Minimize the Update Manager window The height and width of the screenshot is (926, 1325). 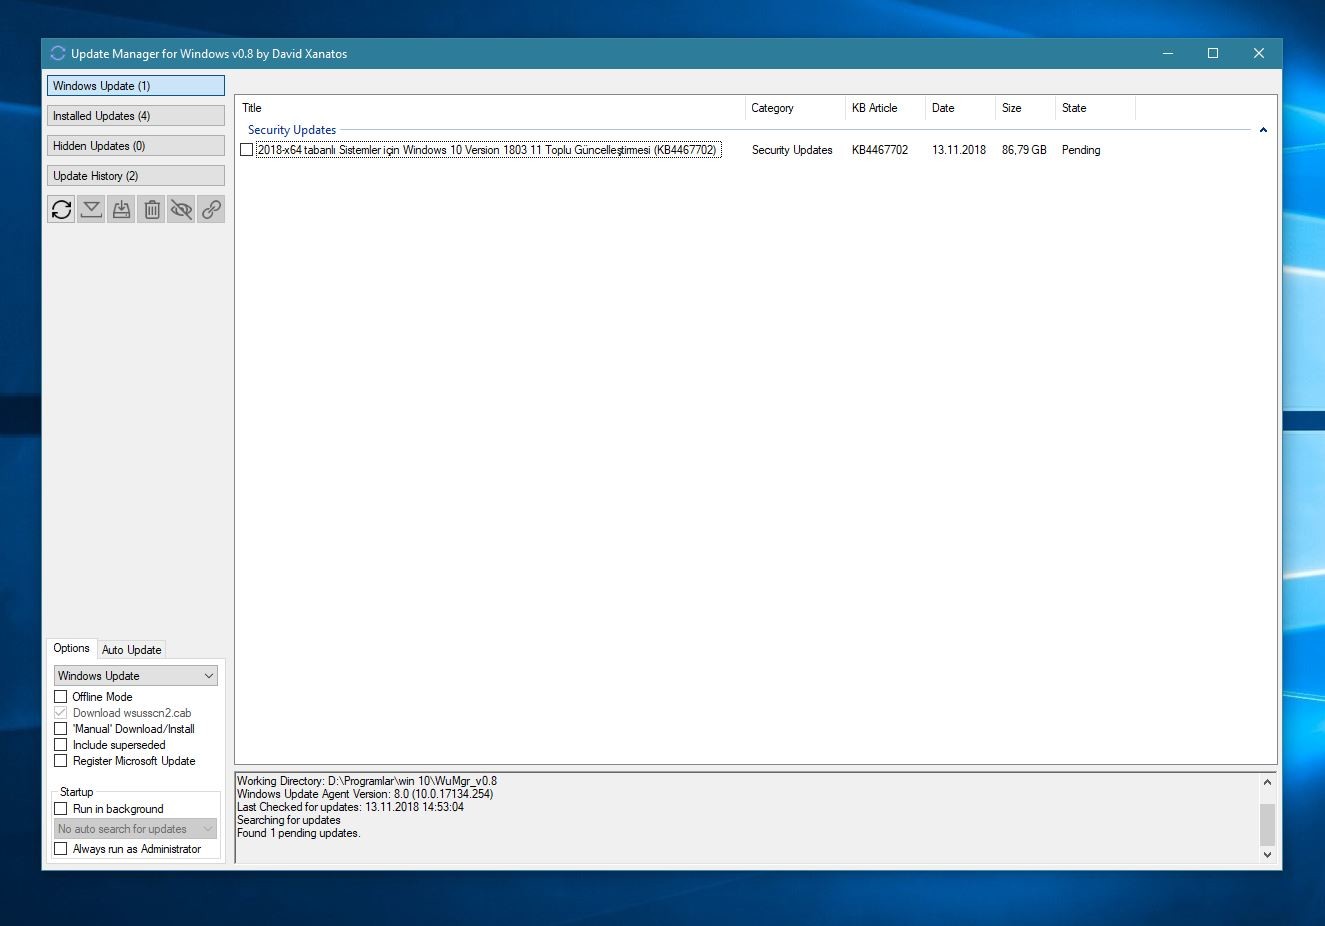tap(1167, 53)
